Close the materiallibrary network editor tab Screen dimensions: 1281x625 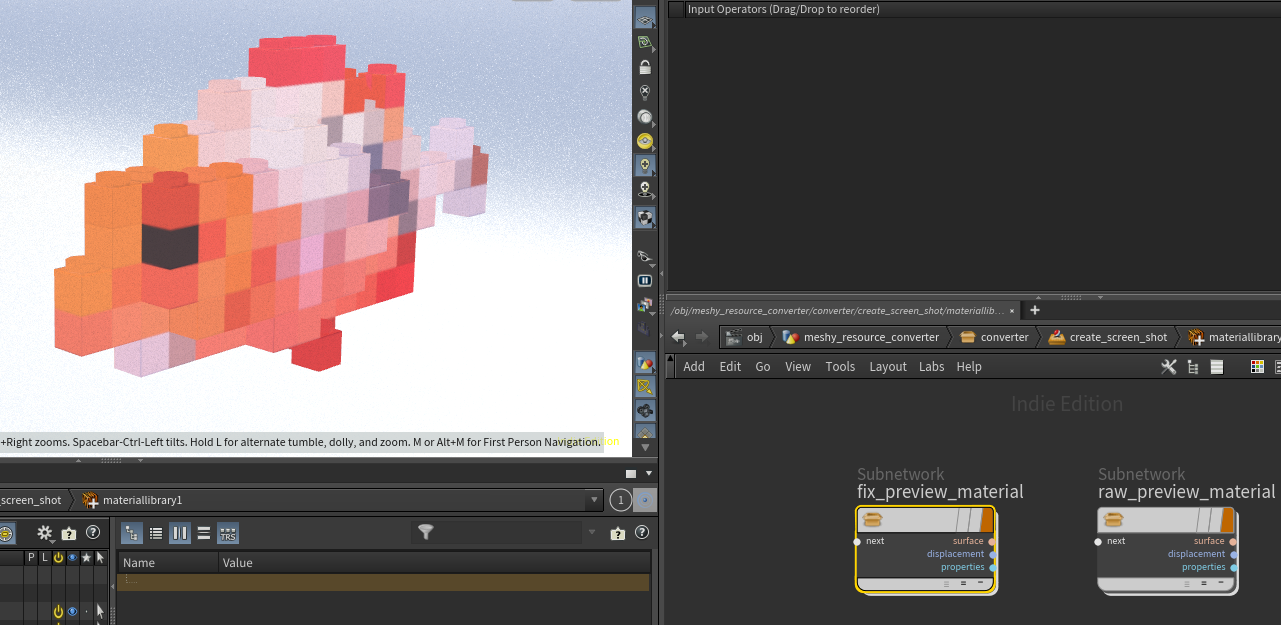(1012, 311)
